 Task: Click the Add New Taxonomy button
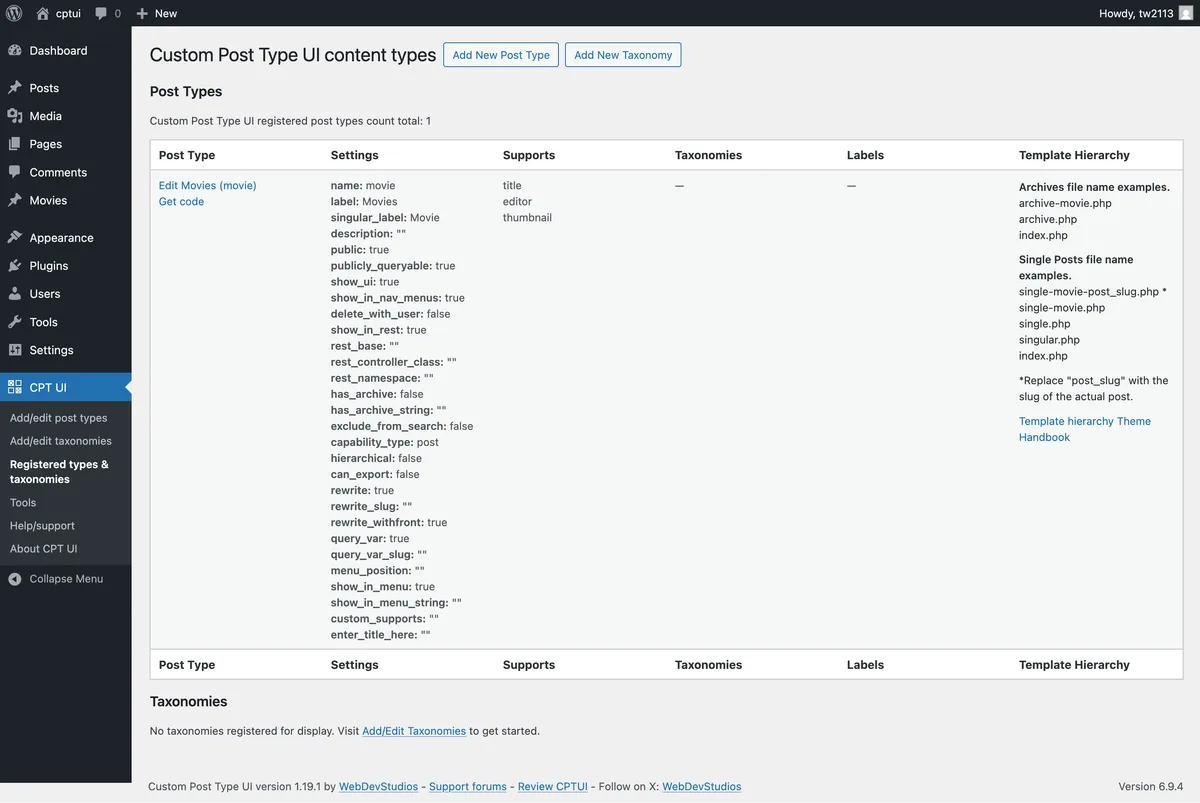[x=623, y=55]
